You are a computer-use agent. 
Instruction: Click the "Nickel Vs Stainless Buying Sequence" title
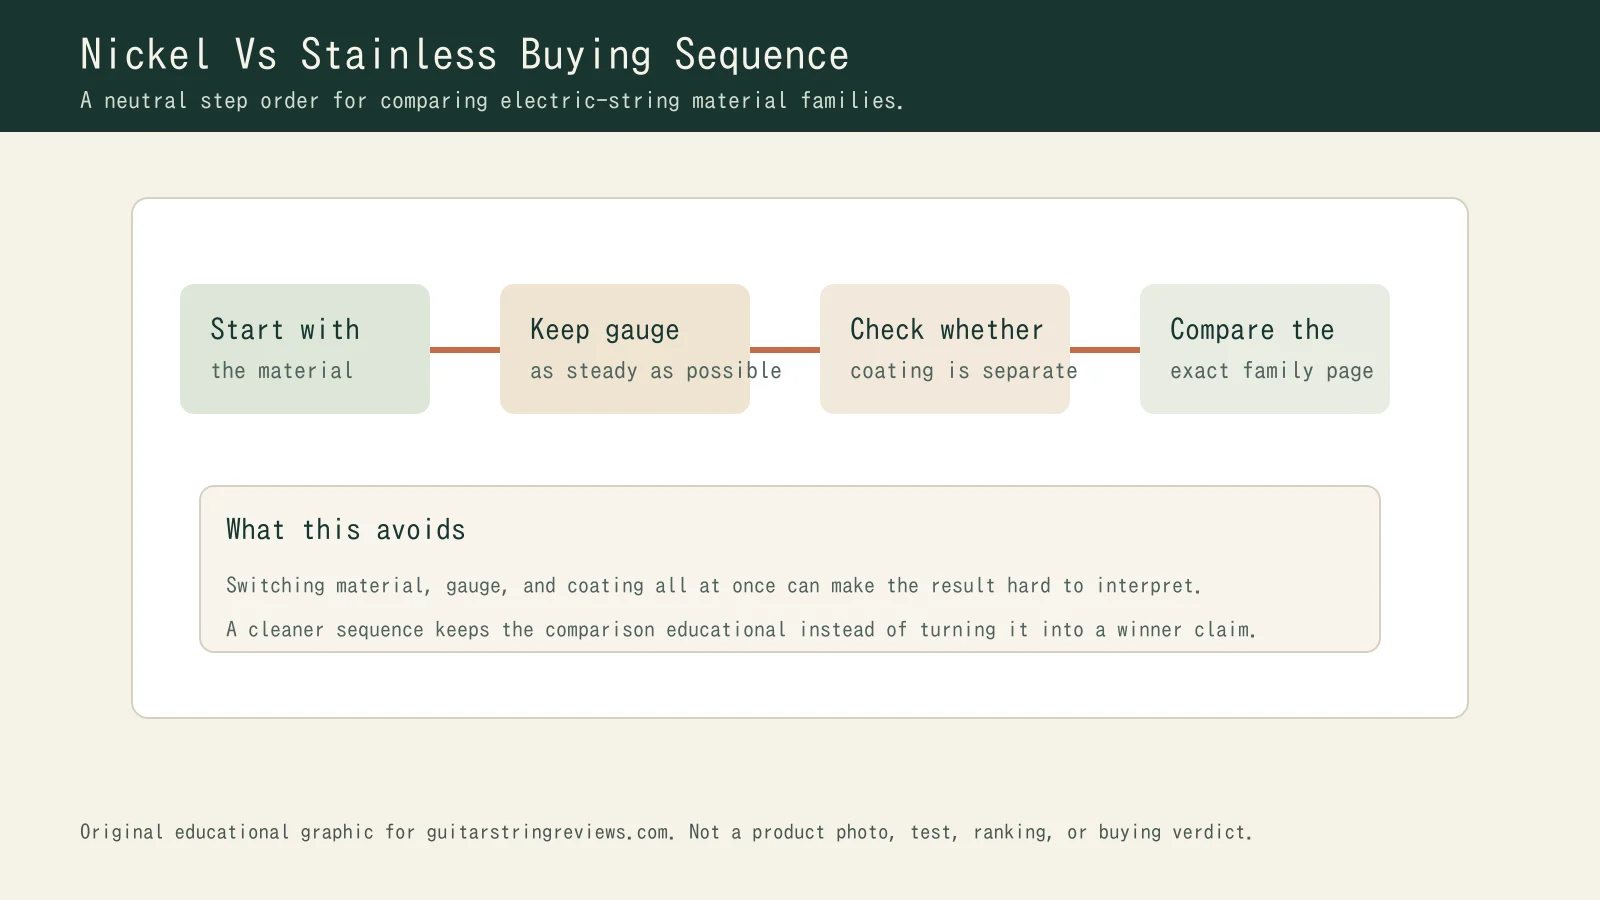[464, 55]
